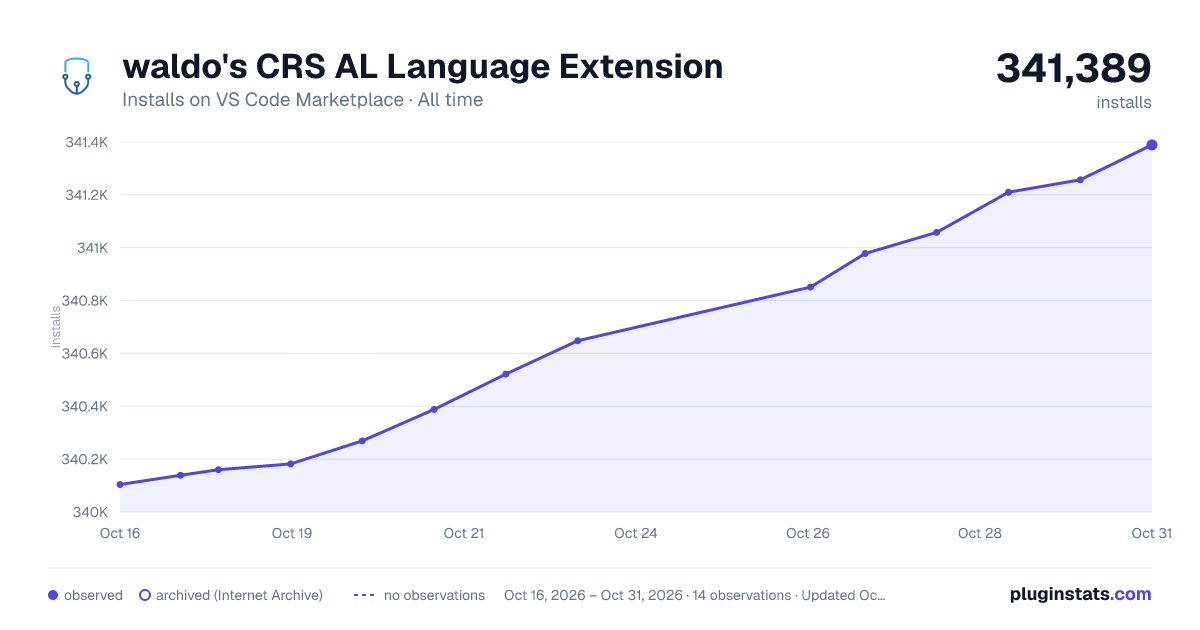Click the large final data point on Oct 31
Viewport: 1200px width, 630px height.
1152,145
